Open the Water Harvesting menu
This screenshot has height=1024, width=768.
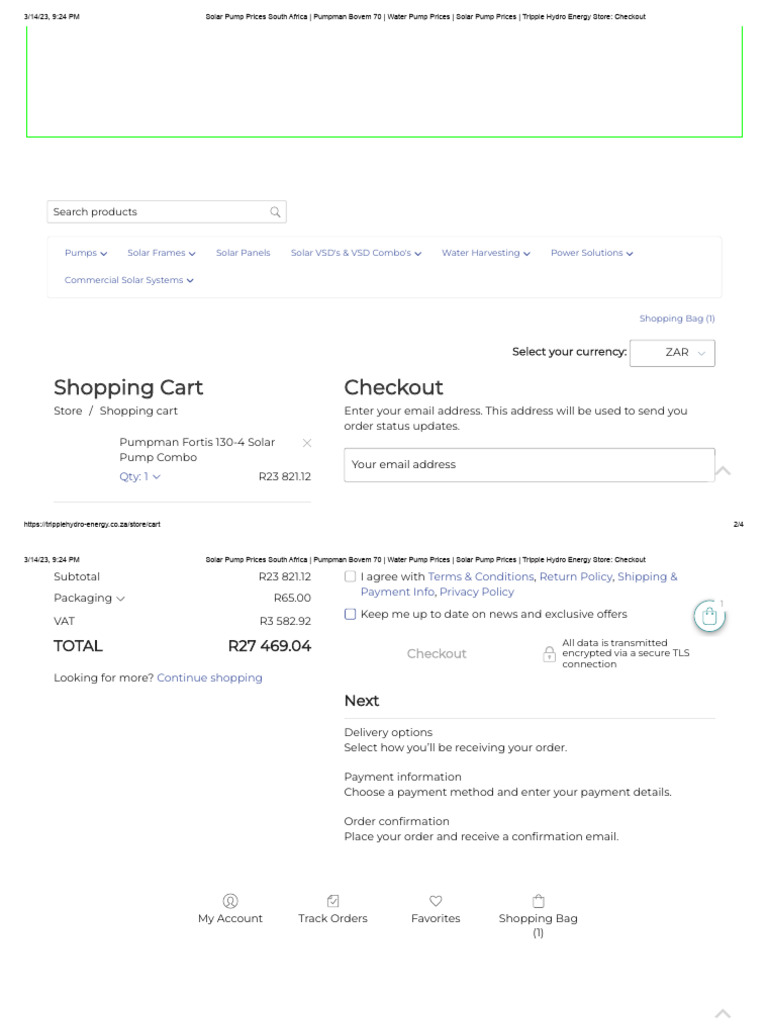pyautogui.click(x=486, y=253)
